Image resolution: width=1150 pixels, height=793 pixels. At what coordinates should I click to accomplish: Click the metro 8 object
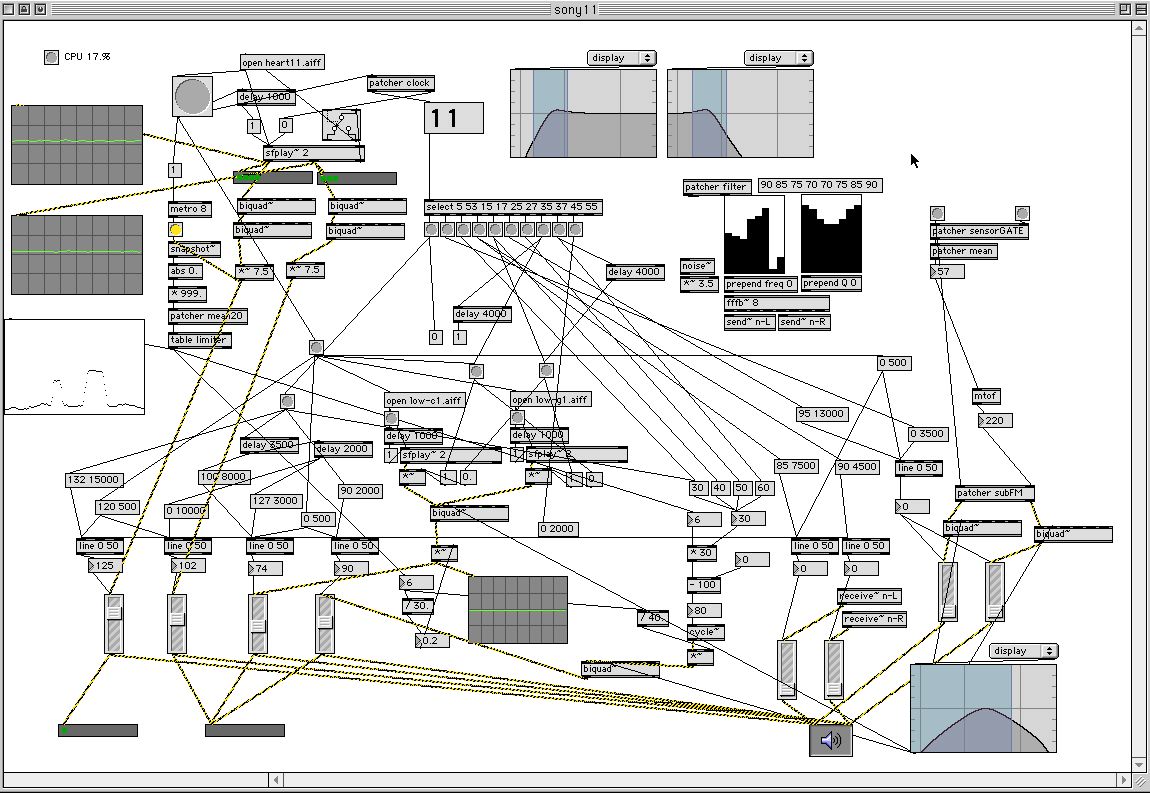190,209
